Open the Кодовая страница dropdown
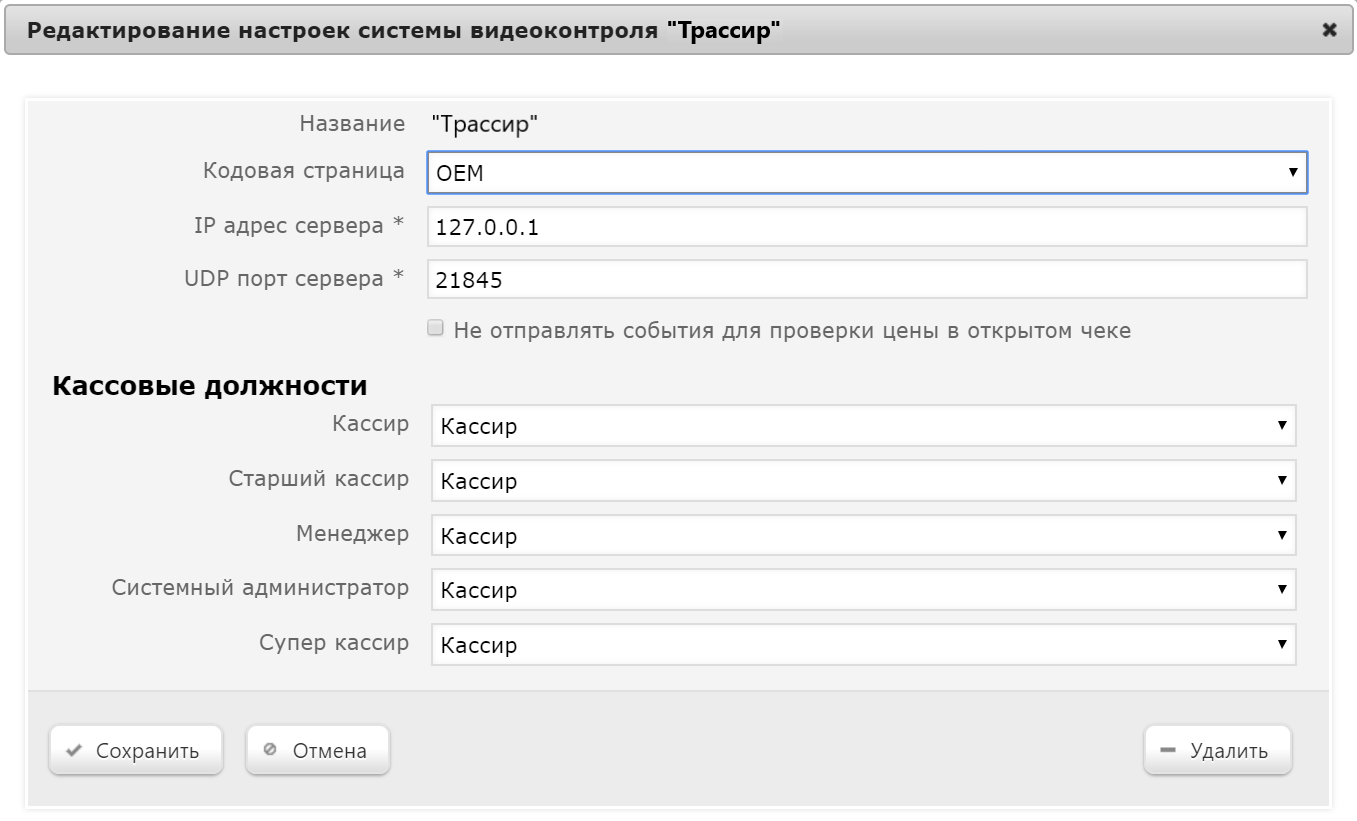1357x821 pixels. point(867,172)
